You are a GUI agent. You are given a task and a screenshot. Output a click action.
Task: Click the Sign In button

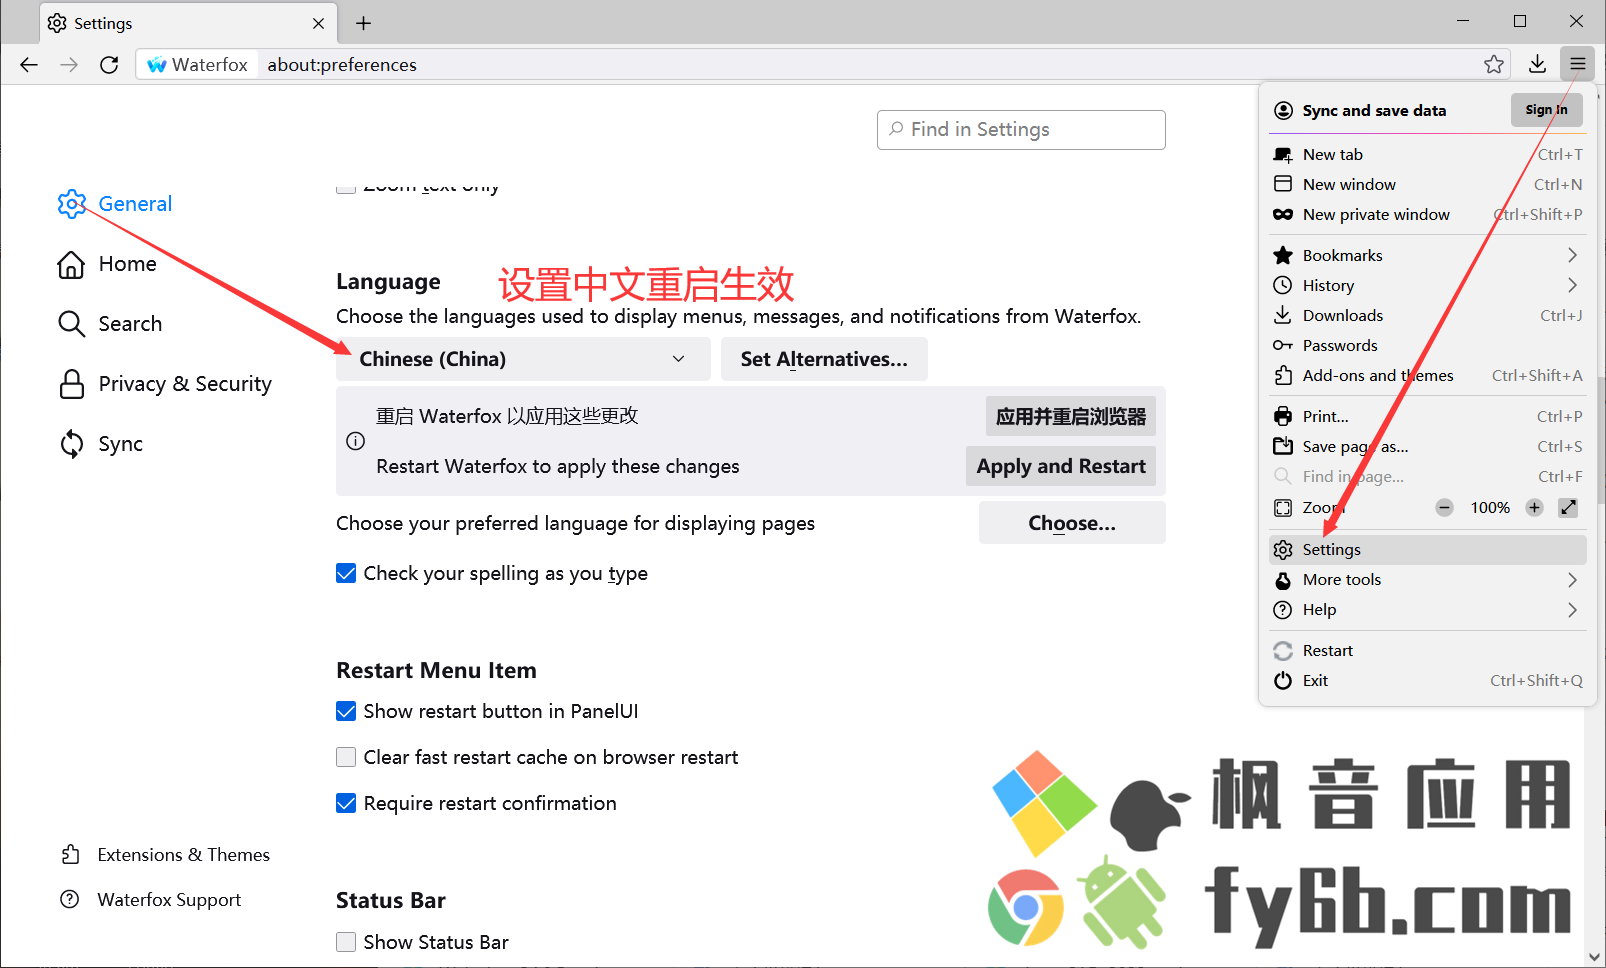[1546, 110]
